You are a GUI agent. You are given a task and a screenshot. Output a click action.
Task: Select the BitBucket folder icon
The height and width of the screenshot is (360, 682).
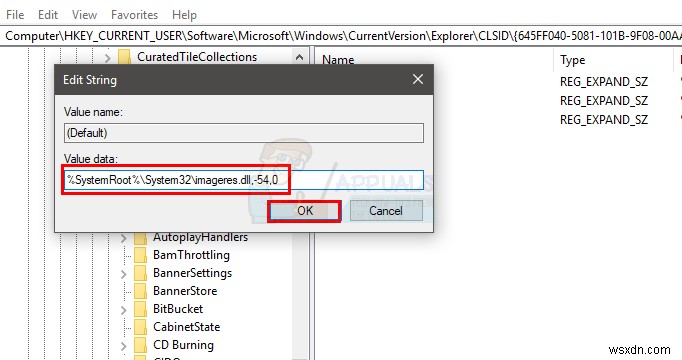140,309
